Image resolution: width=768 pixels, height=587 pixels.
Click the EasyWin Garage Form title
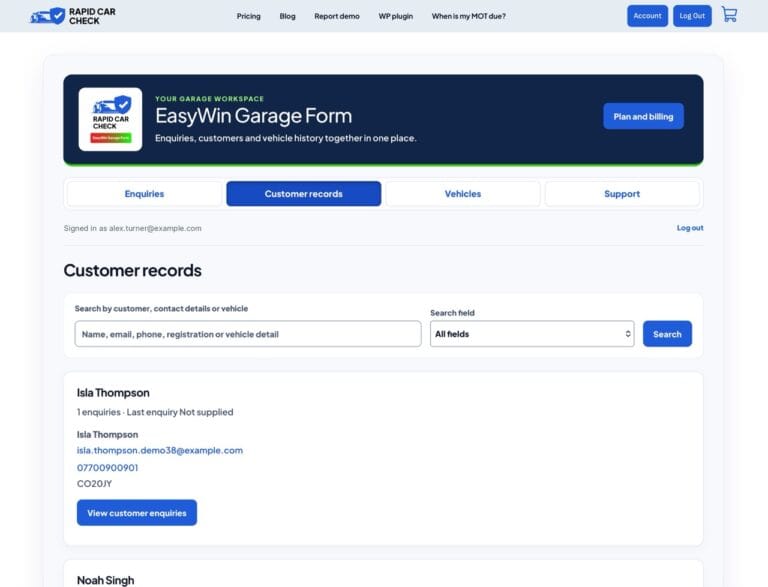pyautogui.click(x=253, y=116)
